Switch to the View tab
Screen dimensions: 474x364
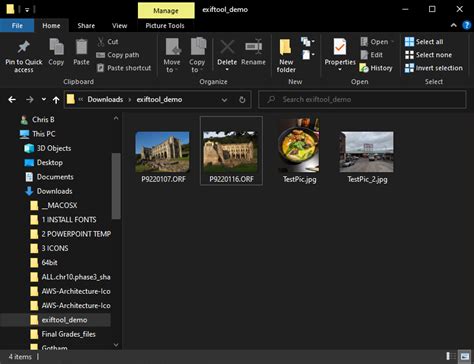click(119, 26)
